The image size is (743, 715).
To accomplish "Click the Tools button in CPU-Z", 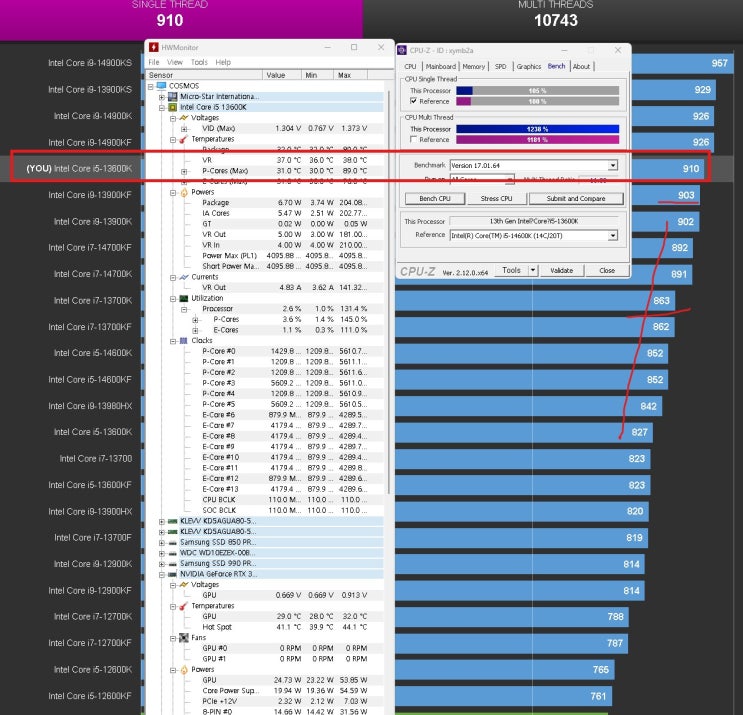I will [x=511, y=270].
